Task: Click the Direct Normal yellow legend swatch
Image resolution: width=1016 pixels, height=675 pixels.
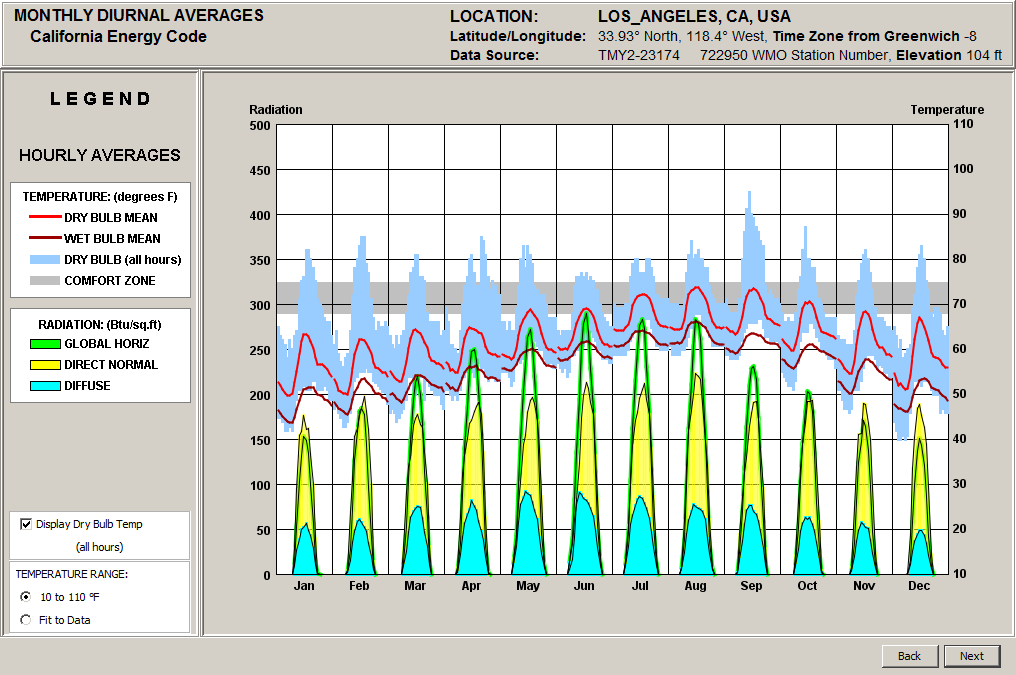Action: coord(43,365)
